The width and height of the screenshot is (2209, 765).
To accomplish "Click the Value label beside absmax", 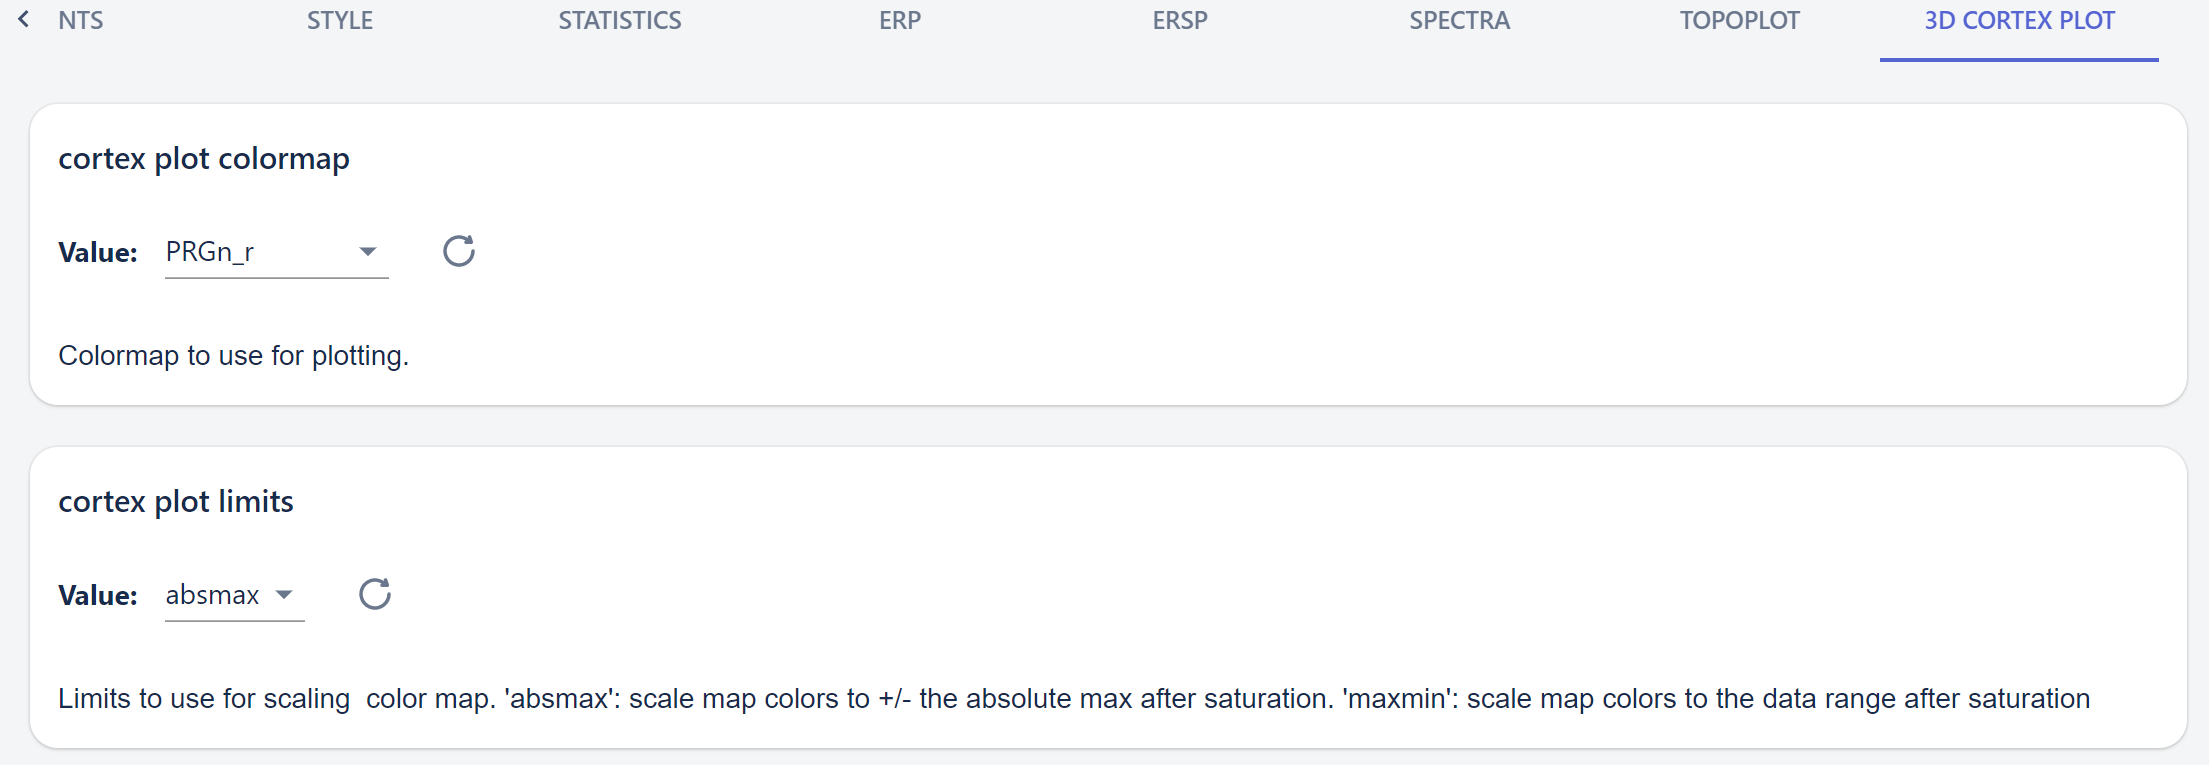I will pyautogui.click(x=98, y=596).
